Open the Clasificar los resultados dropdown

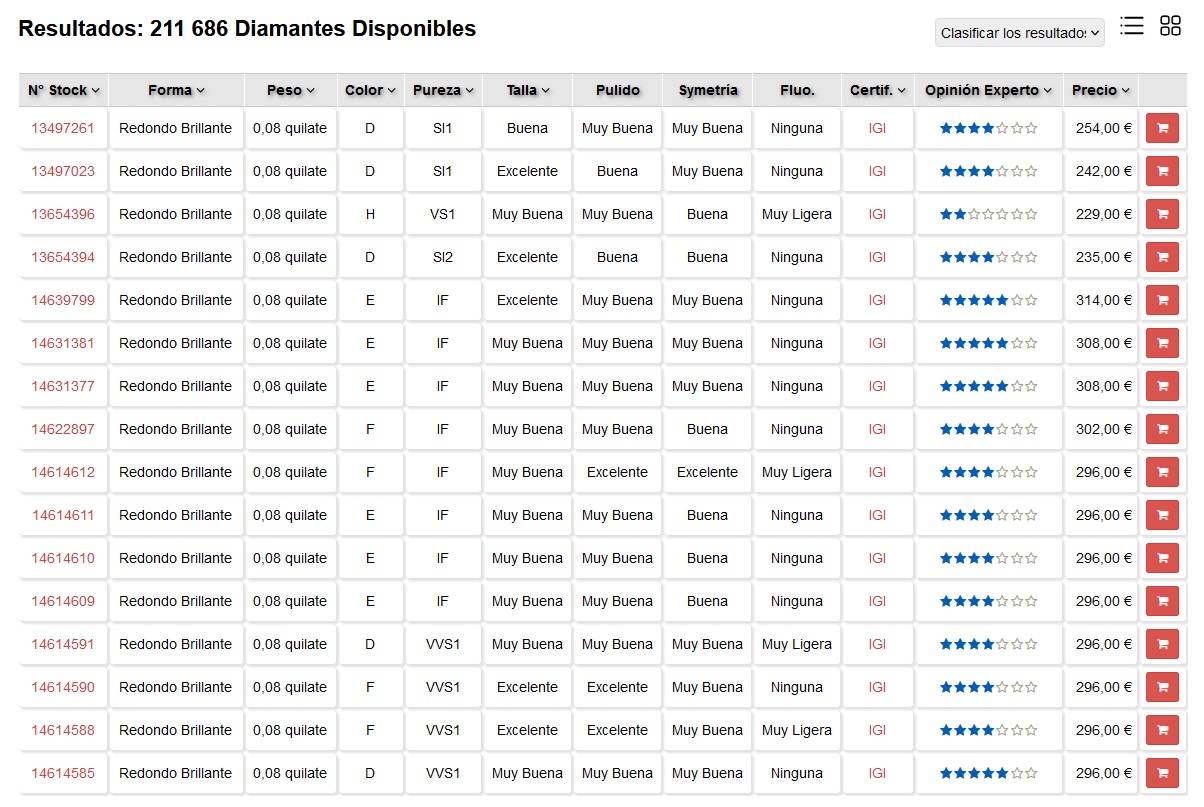pyautogui.click(x=1018, y=33)
